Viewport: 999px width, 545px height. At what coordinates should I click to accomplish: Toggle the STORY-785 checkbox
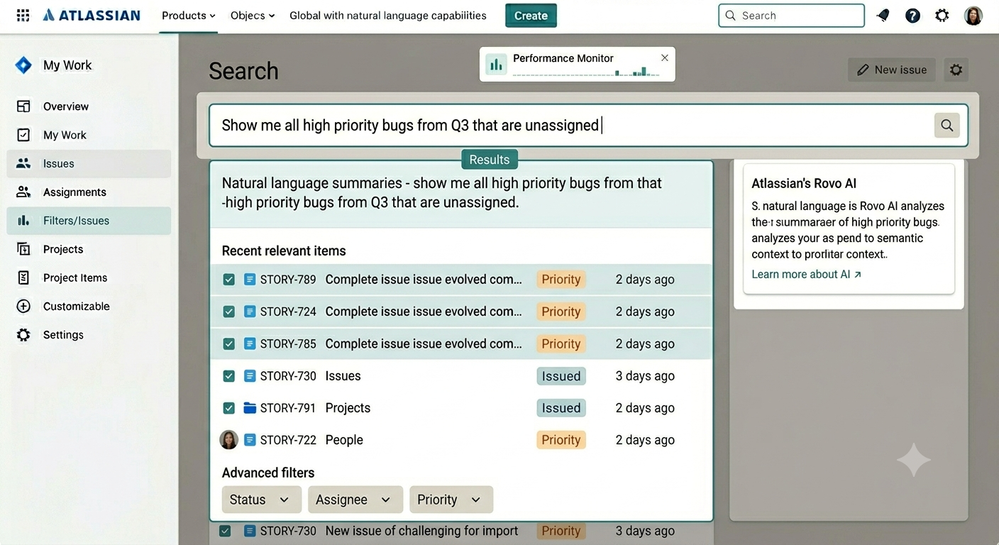click(x=229, y=344)
